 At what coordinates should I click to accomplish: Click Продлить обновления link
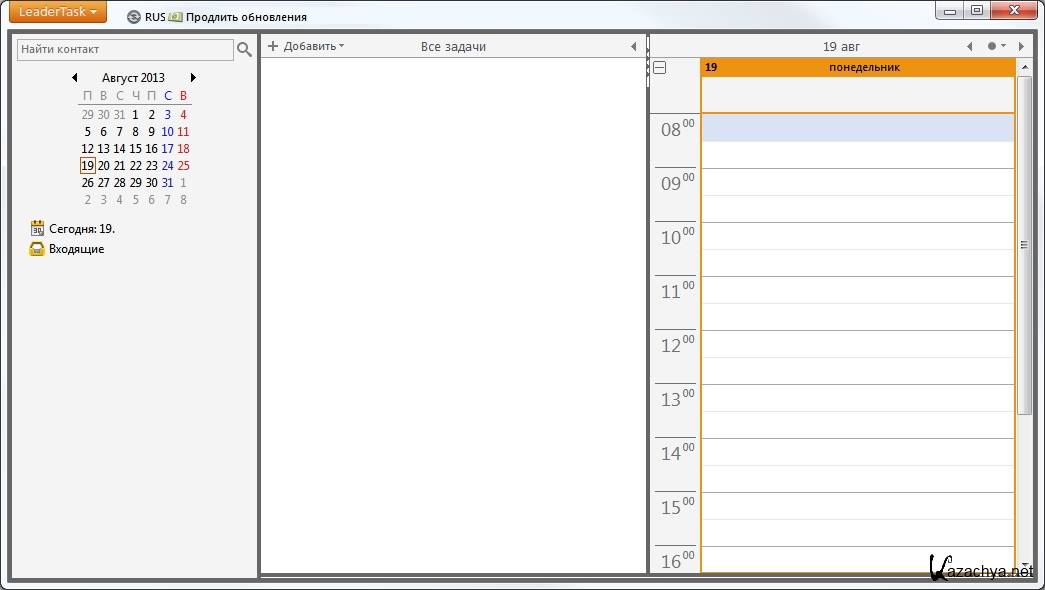[246, 17]
